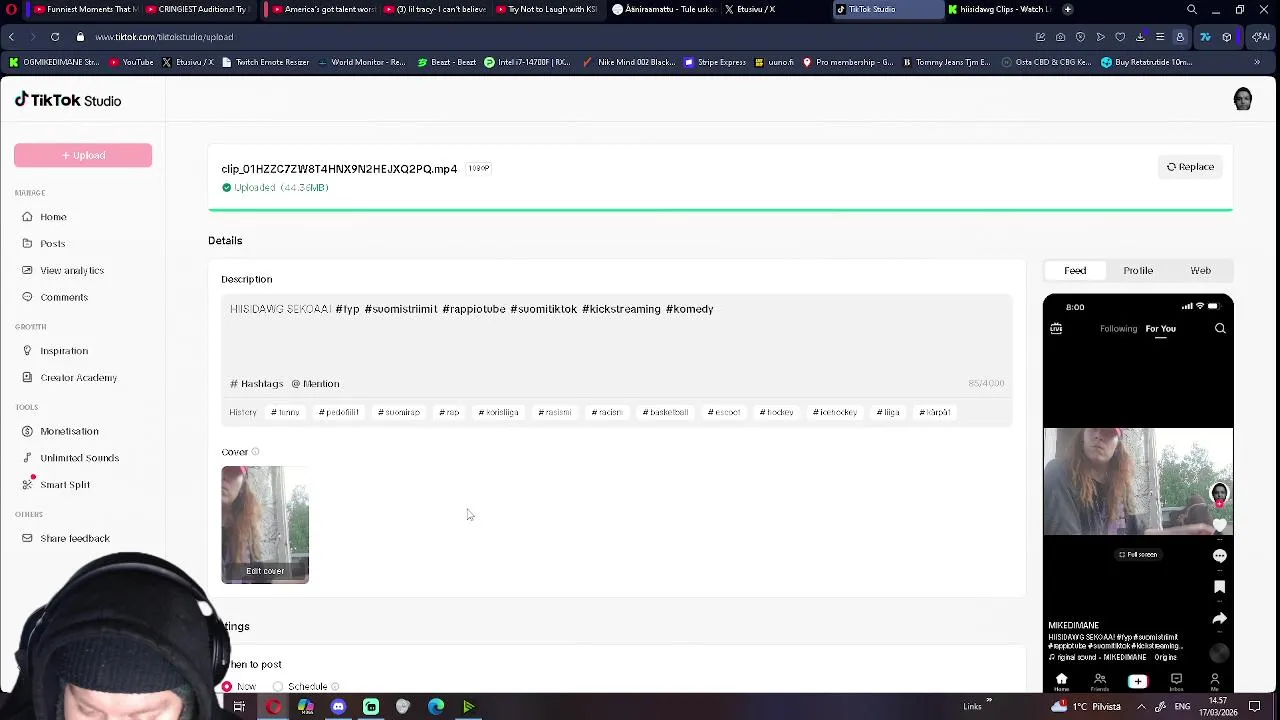Click the browser reload button

54,37
